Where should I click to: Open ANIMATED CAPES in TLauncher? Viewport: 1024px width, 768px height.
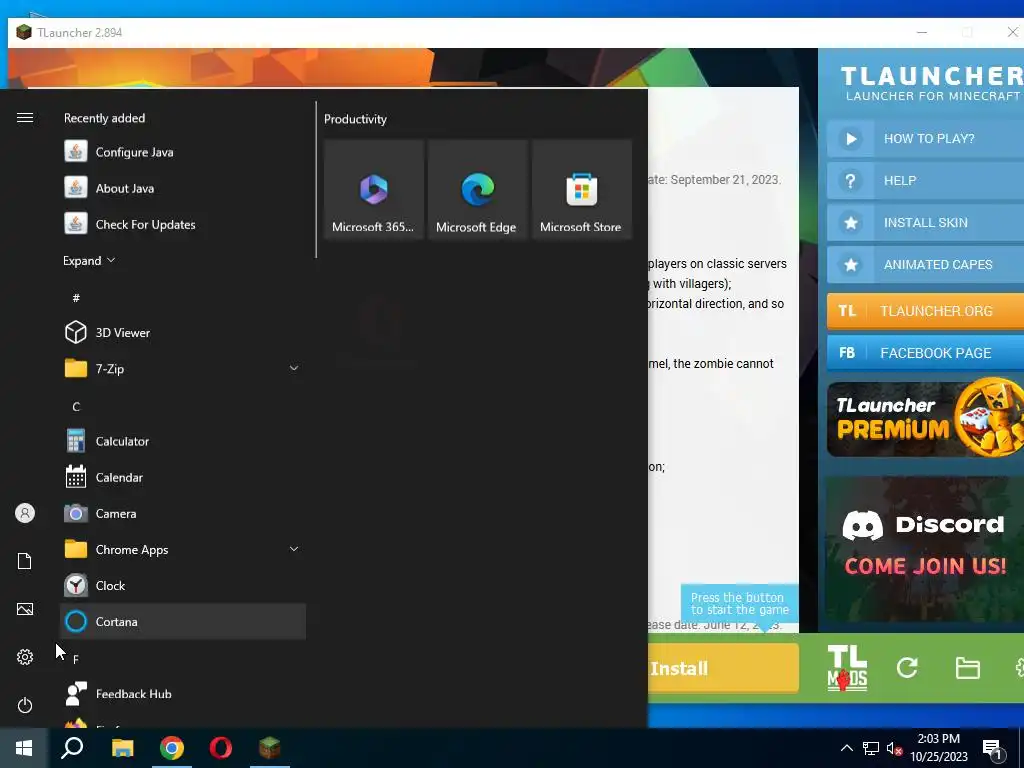[925, 264]
